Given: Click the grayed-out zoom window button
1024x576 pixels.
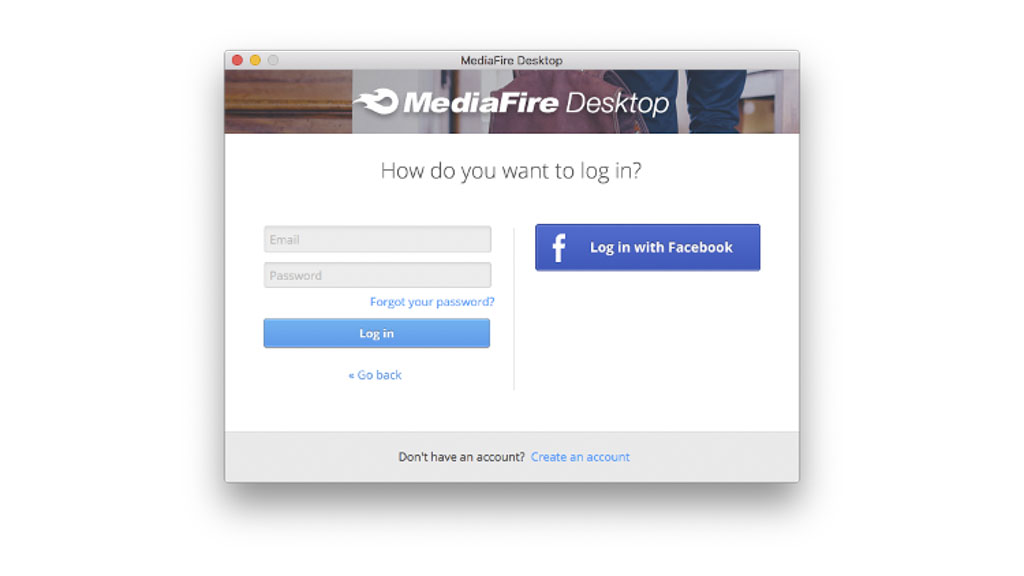Looking at the screenshot, I should pos(273,60).
